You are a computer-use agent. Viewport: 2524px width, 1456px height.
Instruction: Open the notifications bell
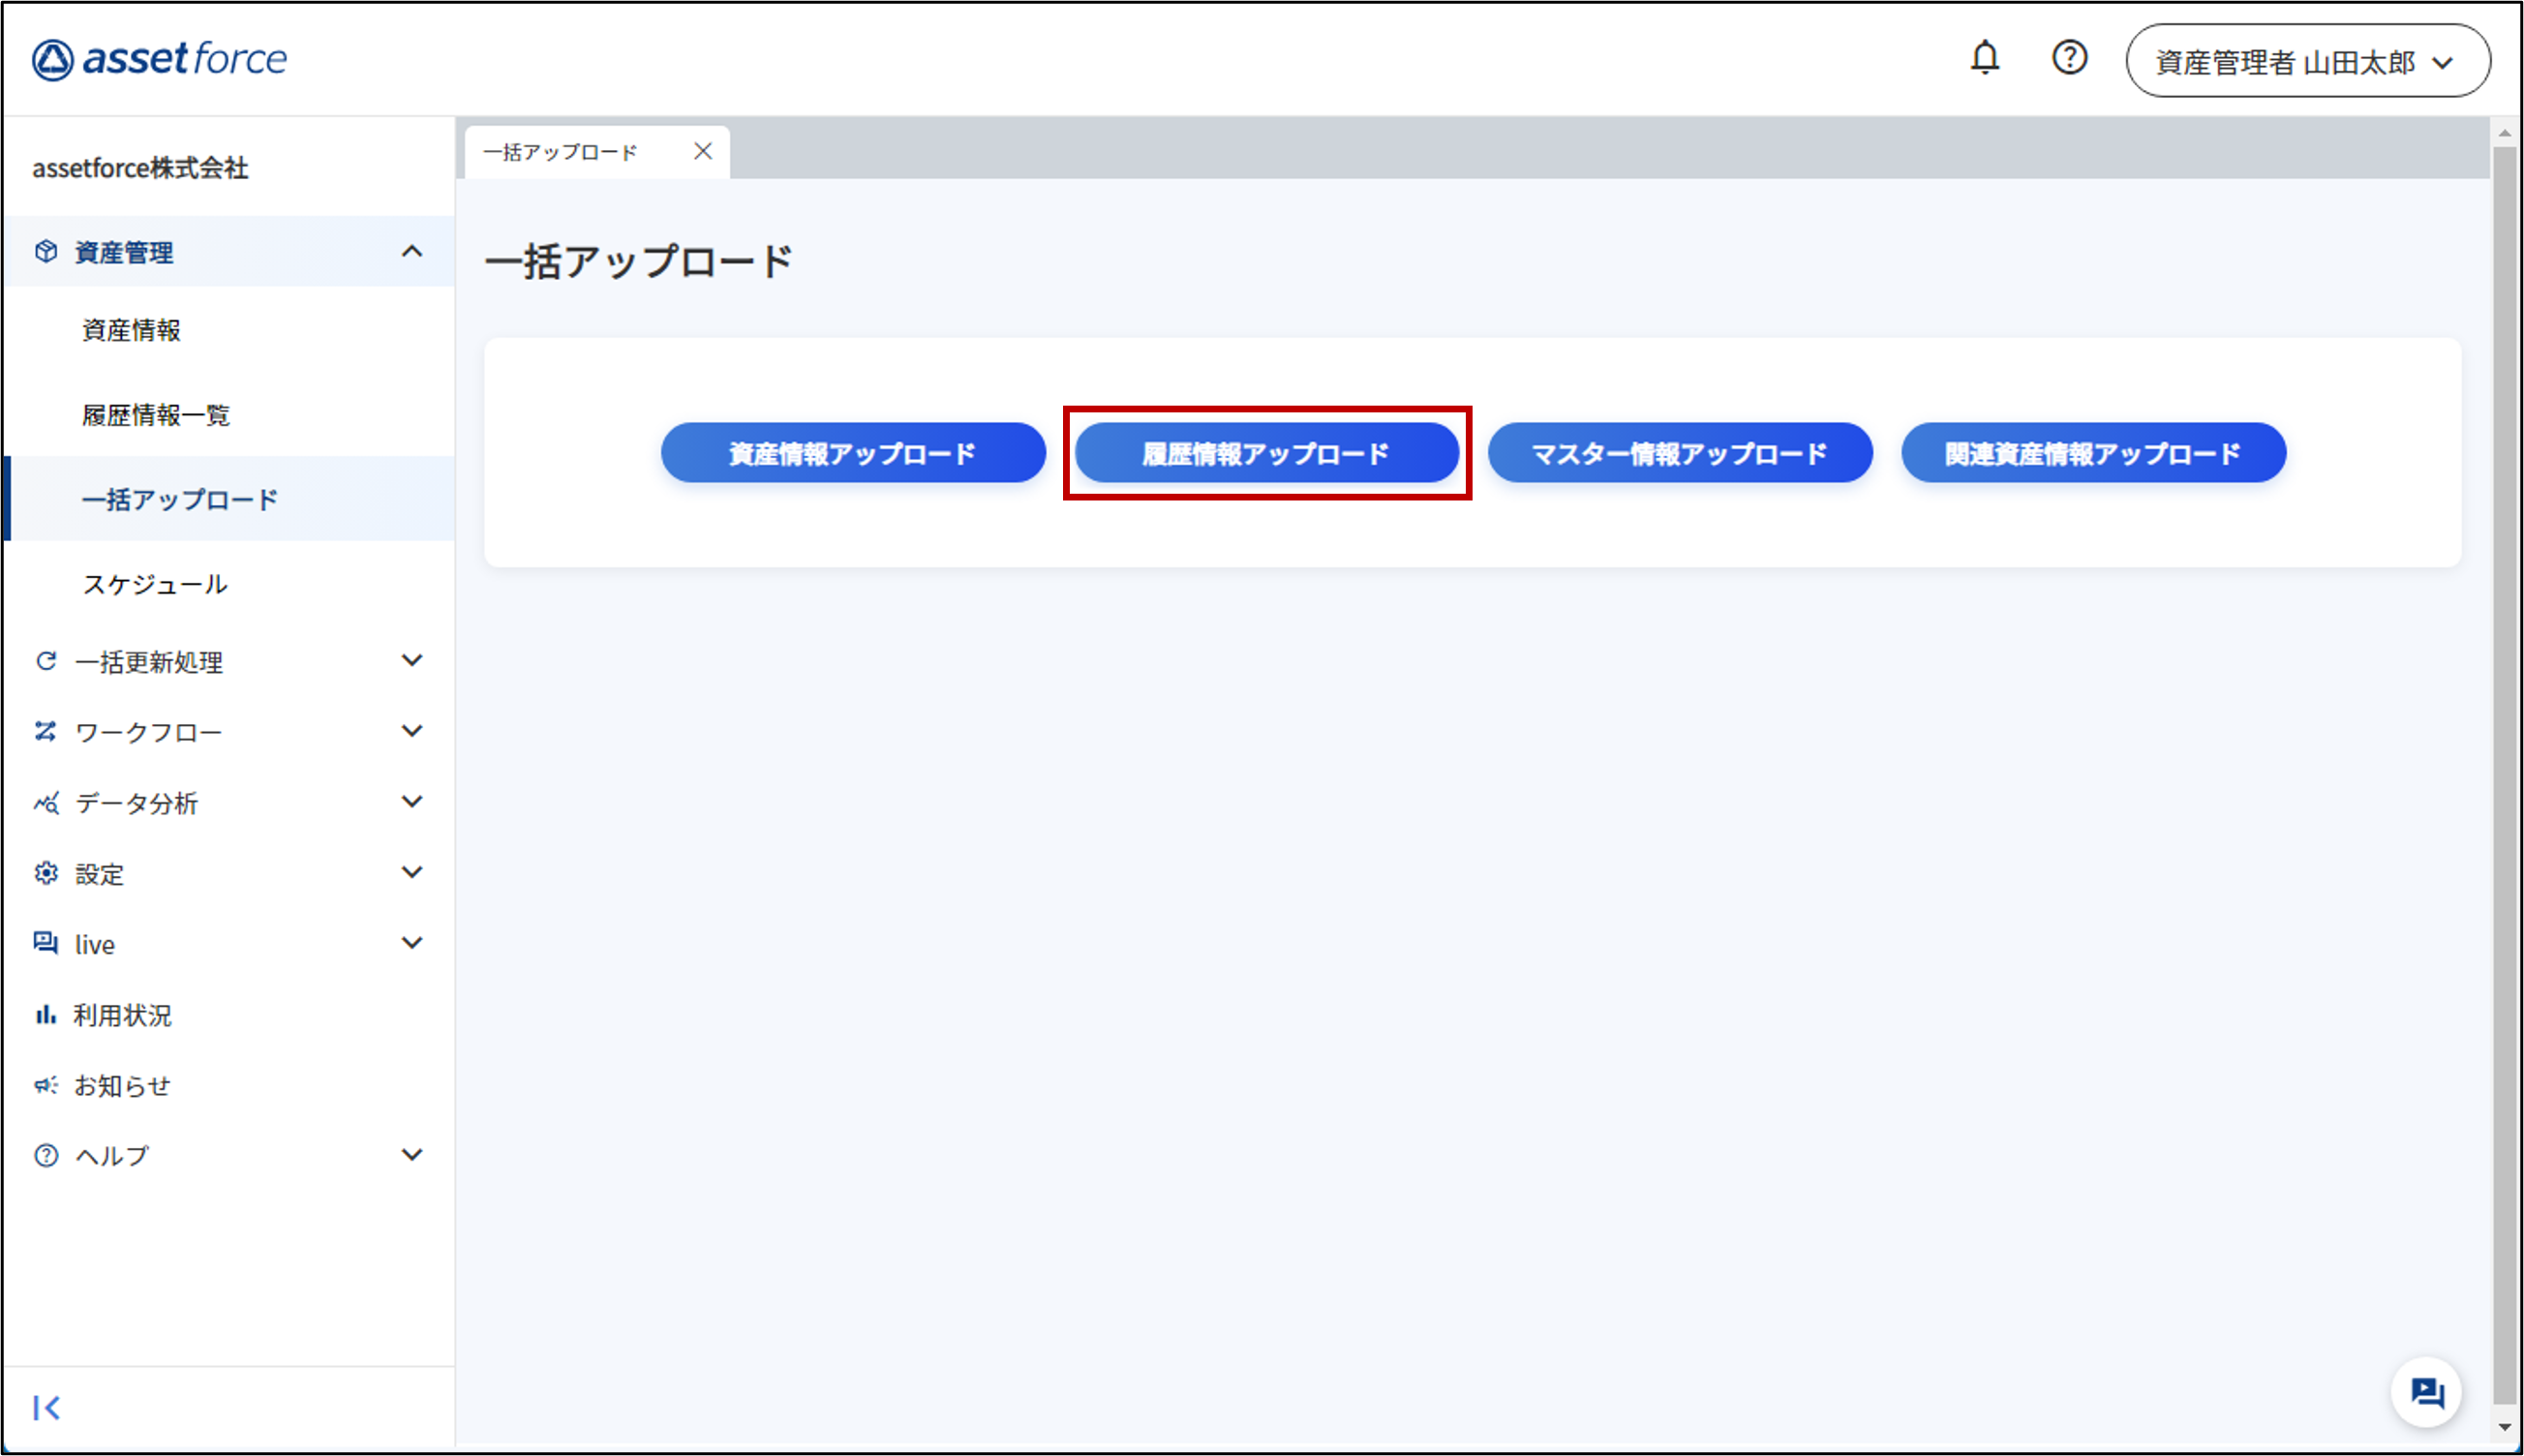coord(1984,58)
